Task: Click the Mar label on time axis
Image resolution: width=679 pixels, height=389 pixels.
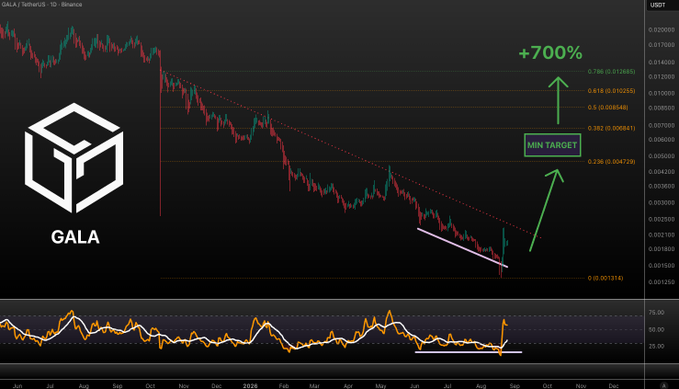Action: [x=314, y=386]
